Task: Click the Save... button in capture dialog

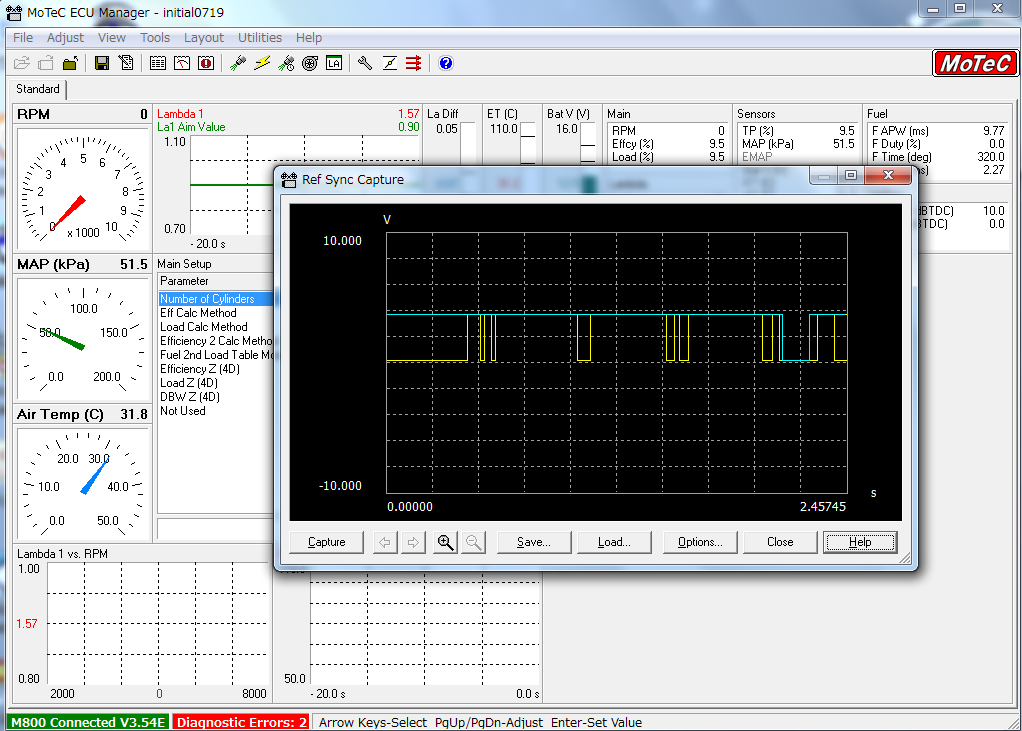Action: point(534,542)
